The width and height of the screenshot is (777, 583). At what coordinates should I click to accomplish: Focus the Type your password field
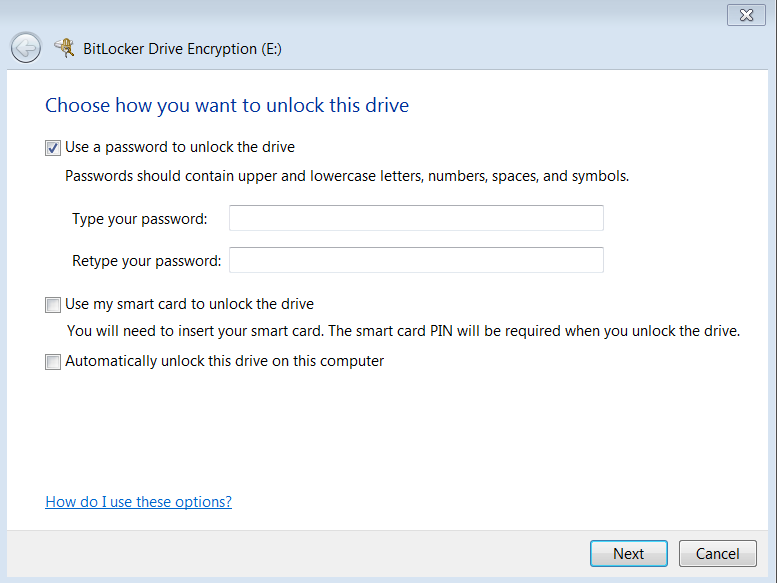(x=416, y=218)
